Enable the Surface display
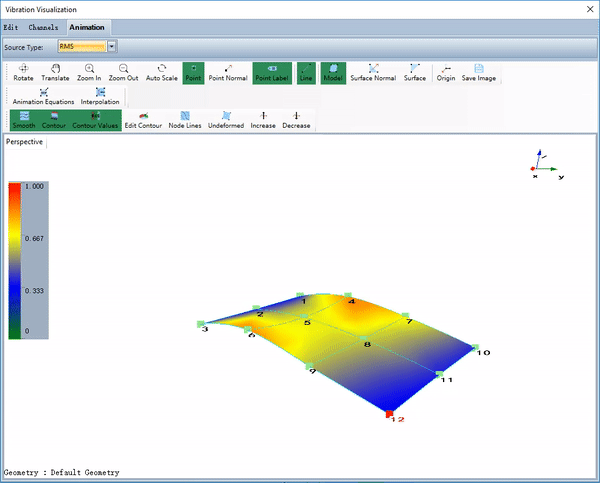Screen dimensions: 600x483 coord(415,73)
